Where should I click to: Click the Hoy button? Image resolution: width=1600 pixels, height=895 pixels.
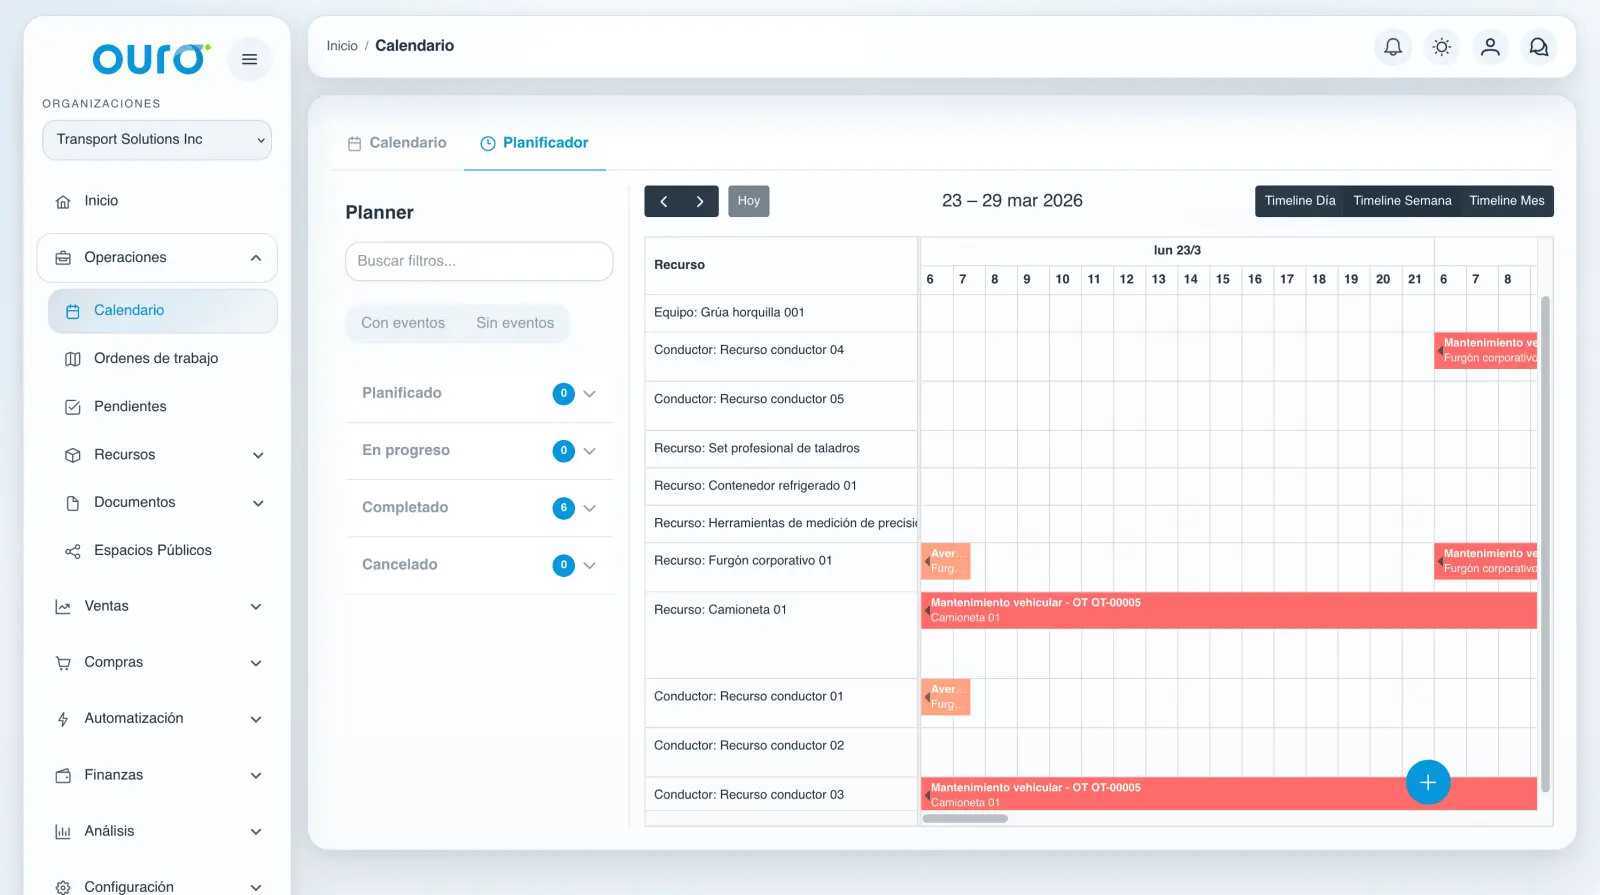pyautogui.click(x=749, y=201)
